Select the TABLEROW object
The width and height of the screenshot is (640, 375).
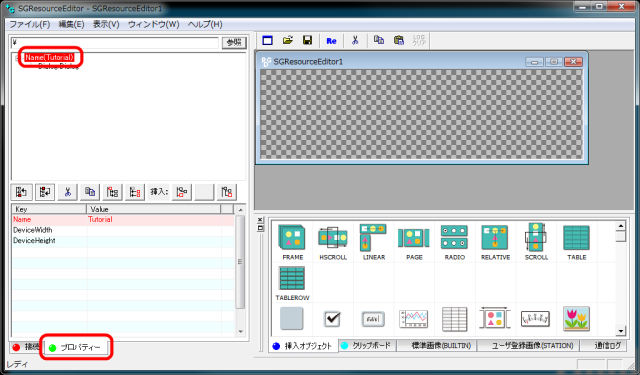[292, 283]
